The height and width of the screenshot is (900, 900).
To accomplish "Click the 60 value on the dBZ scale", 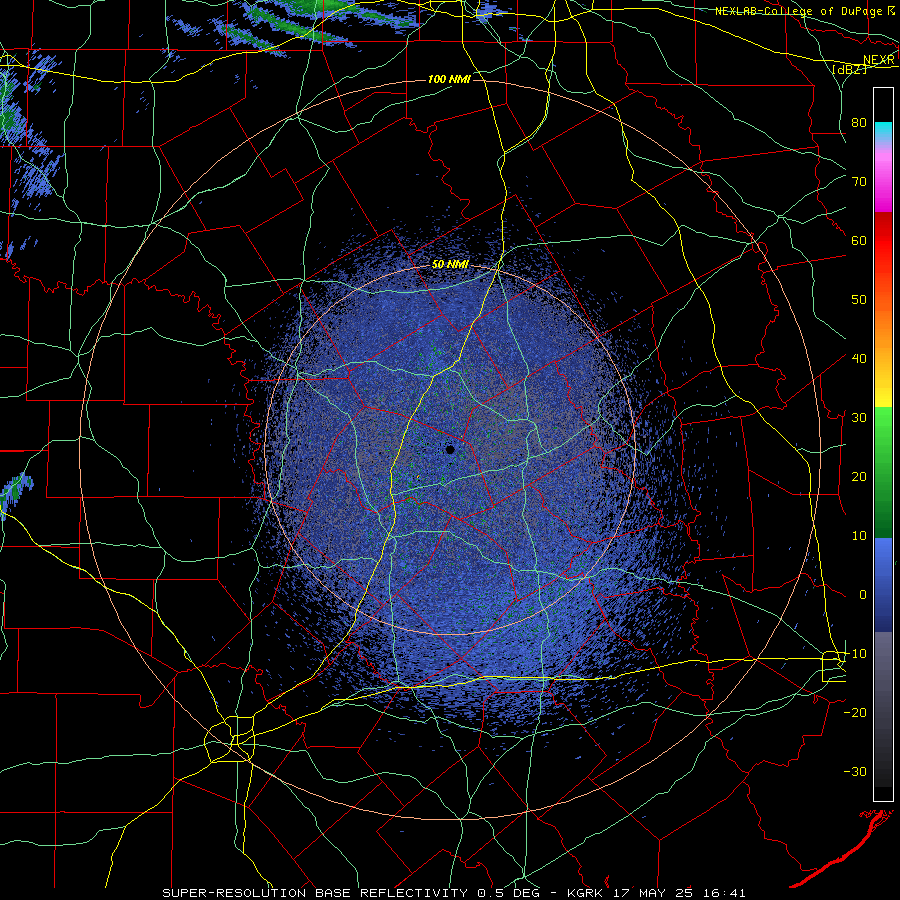I will coord(859,240).
